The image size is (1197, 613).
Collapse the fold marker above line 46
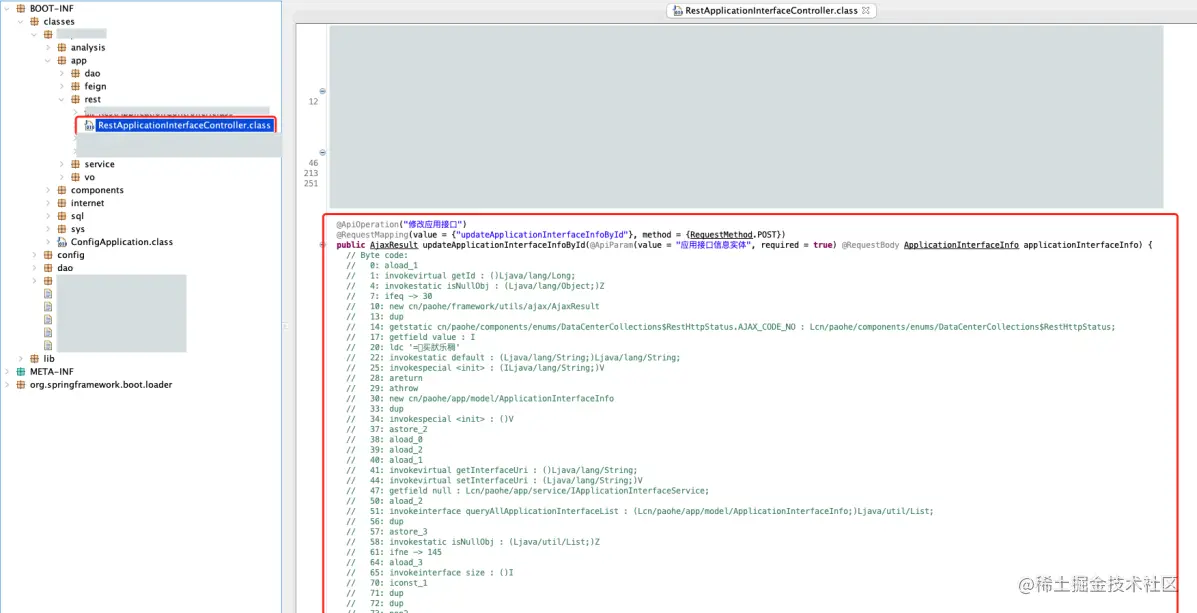tap(322, 151)
